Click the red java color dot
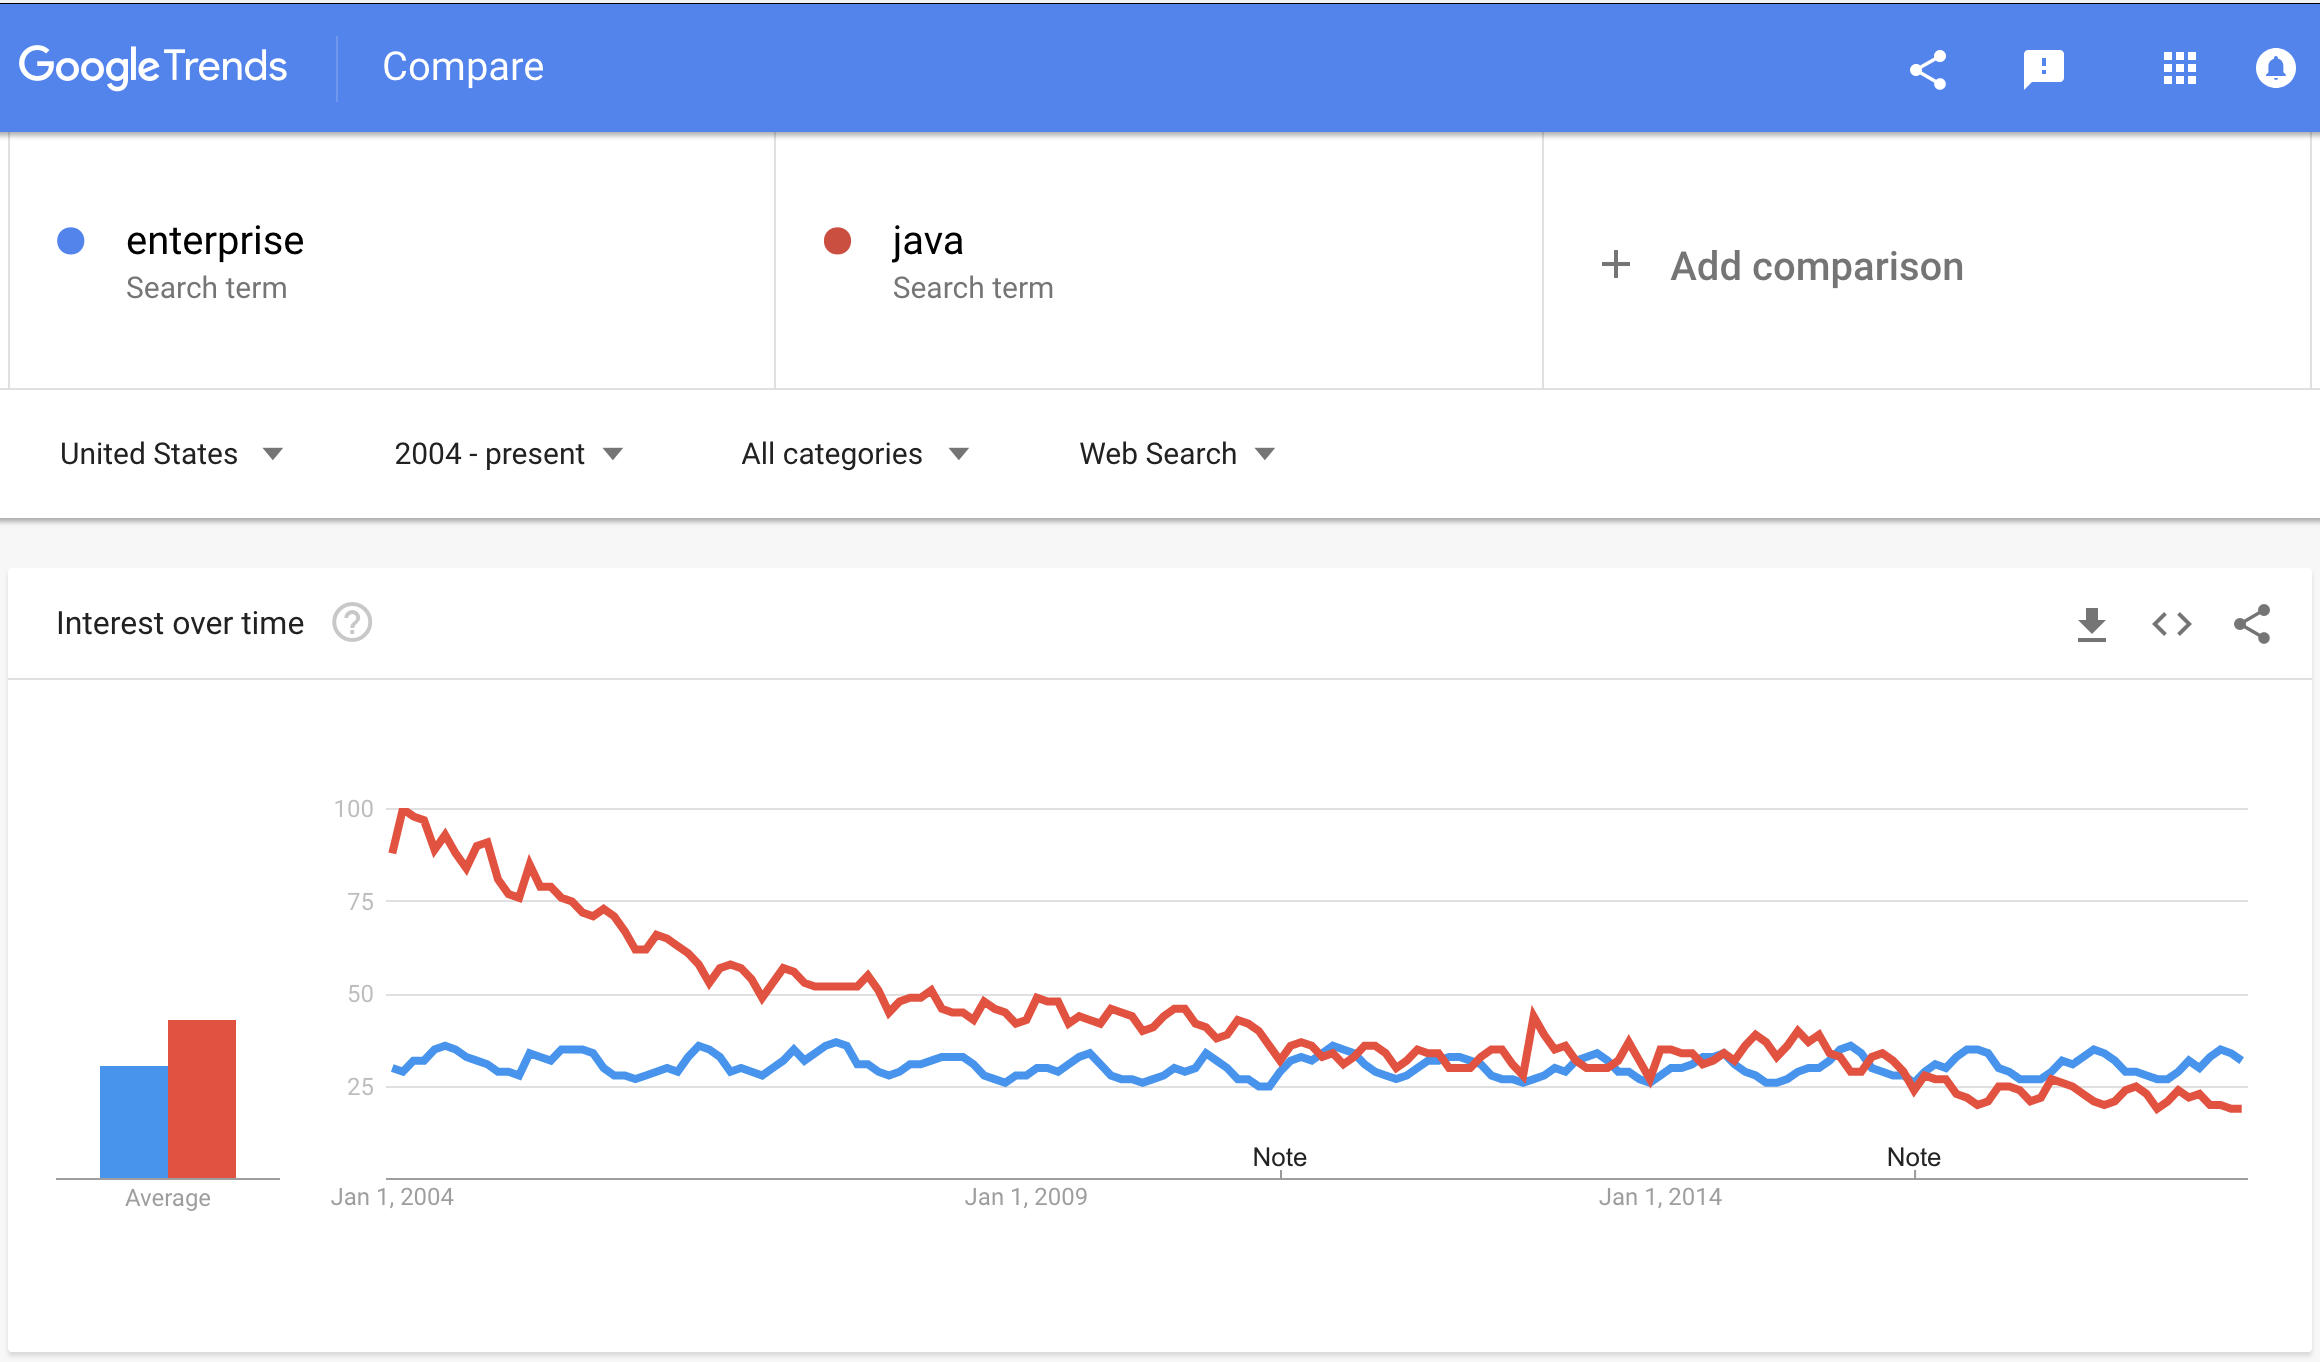This screenshot has height=1362, width=2320. (837, 241)
